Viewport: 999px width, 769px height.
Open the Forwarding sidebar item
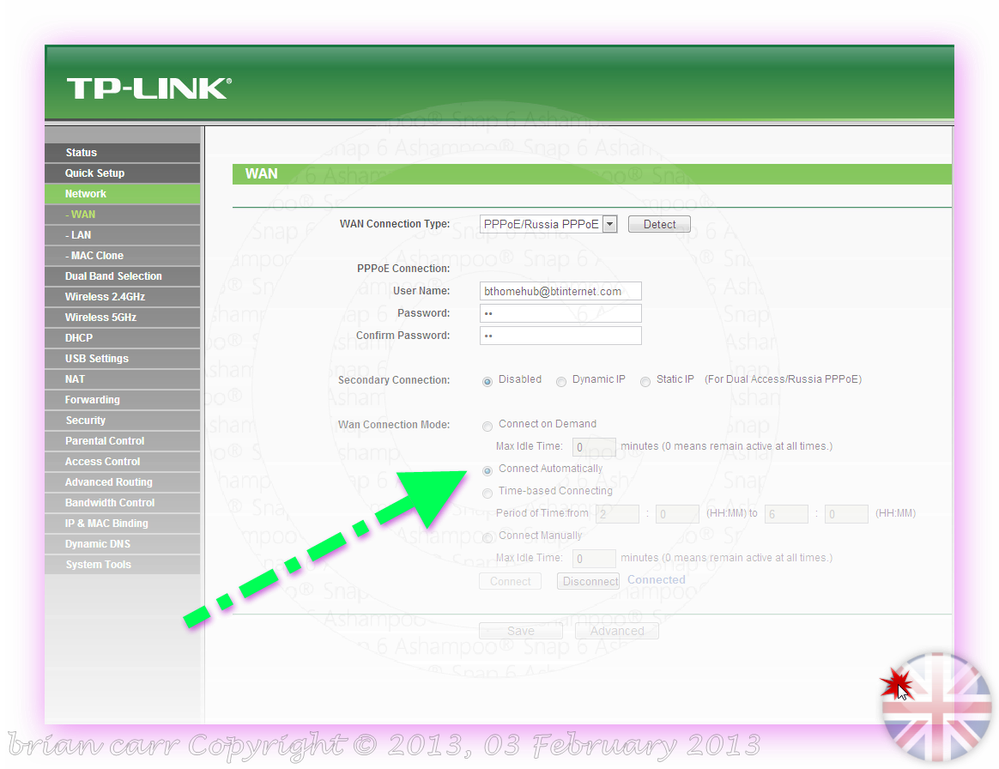(x=122, y=399)
